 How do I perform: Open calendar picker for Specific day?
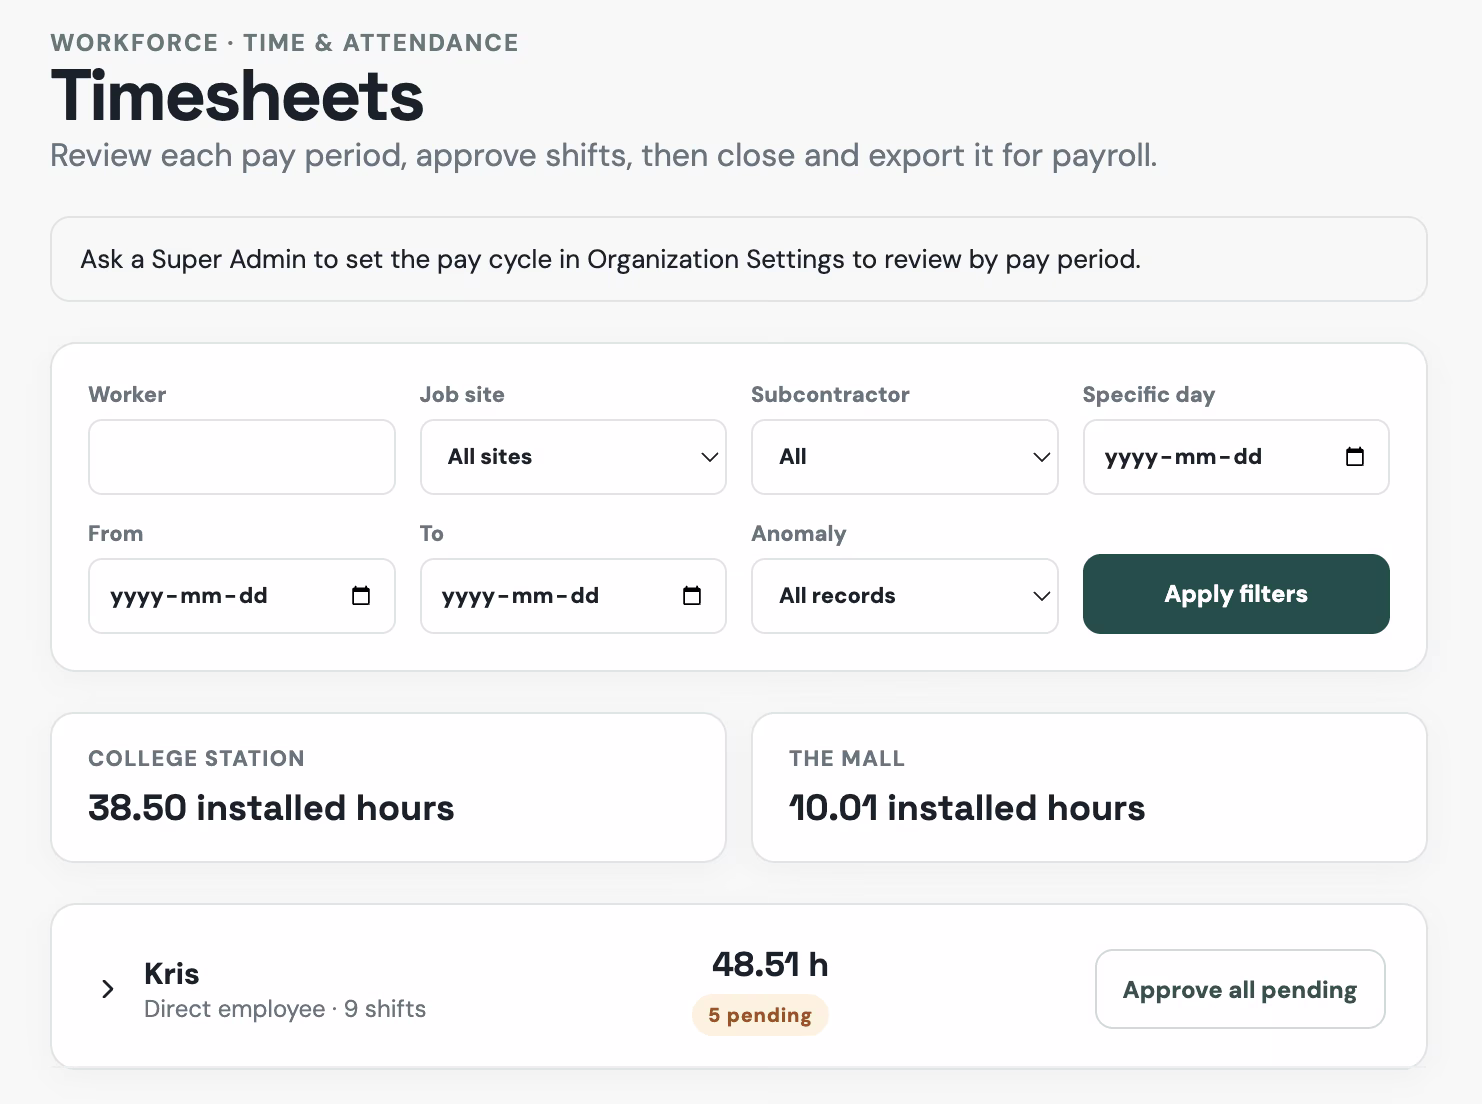pos(1355,457)
